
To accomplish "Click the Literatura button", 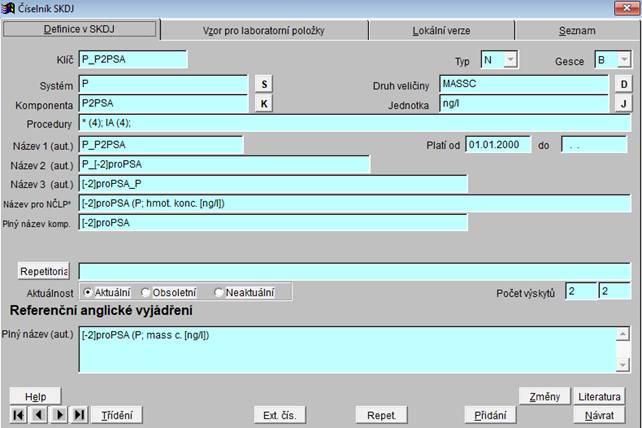I will [599, 395].
